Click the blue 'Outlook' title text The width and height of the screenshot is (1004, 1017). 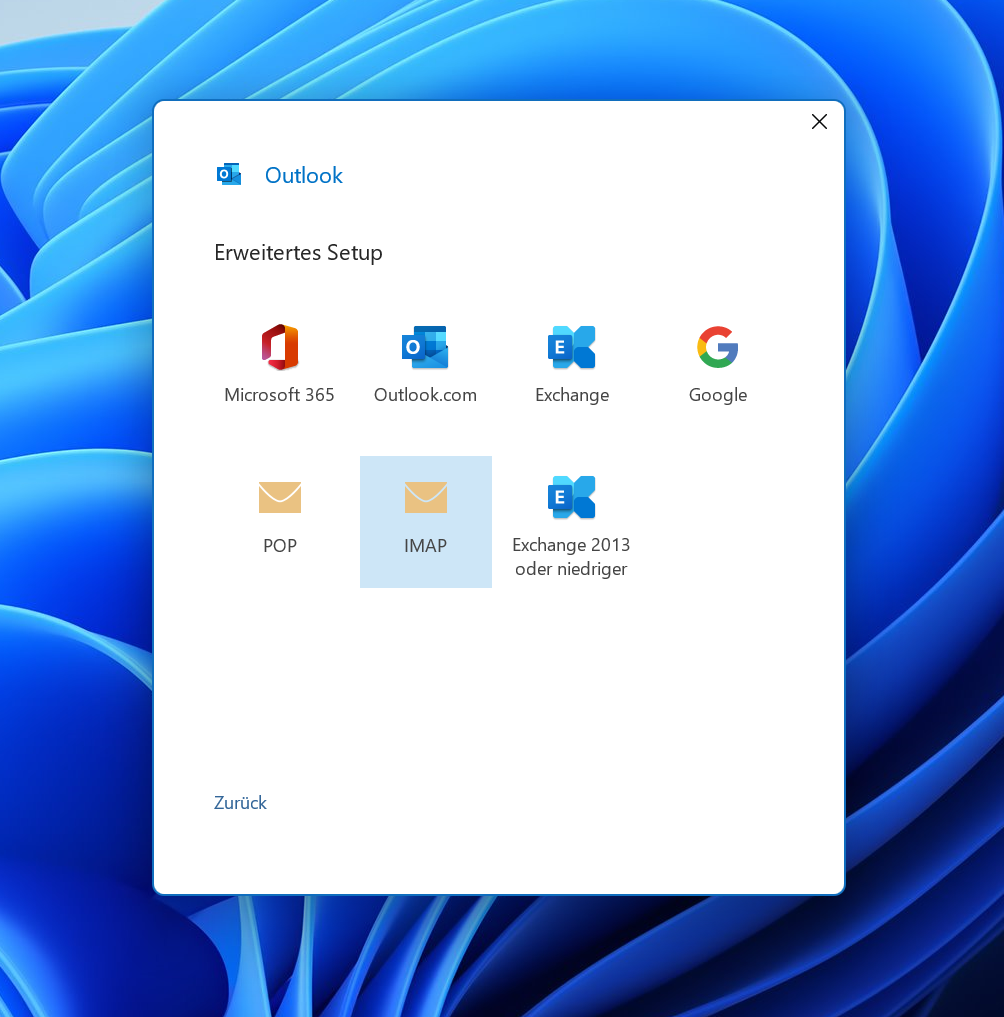[303, 176]
